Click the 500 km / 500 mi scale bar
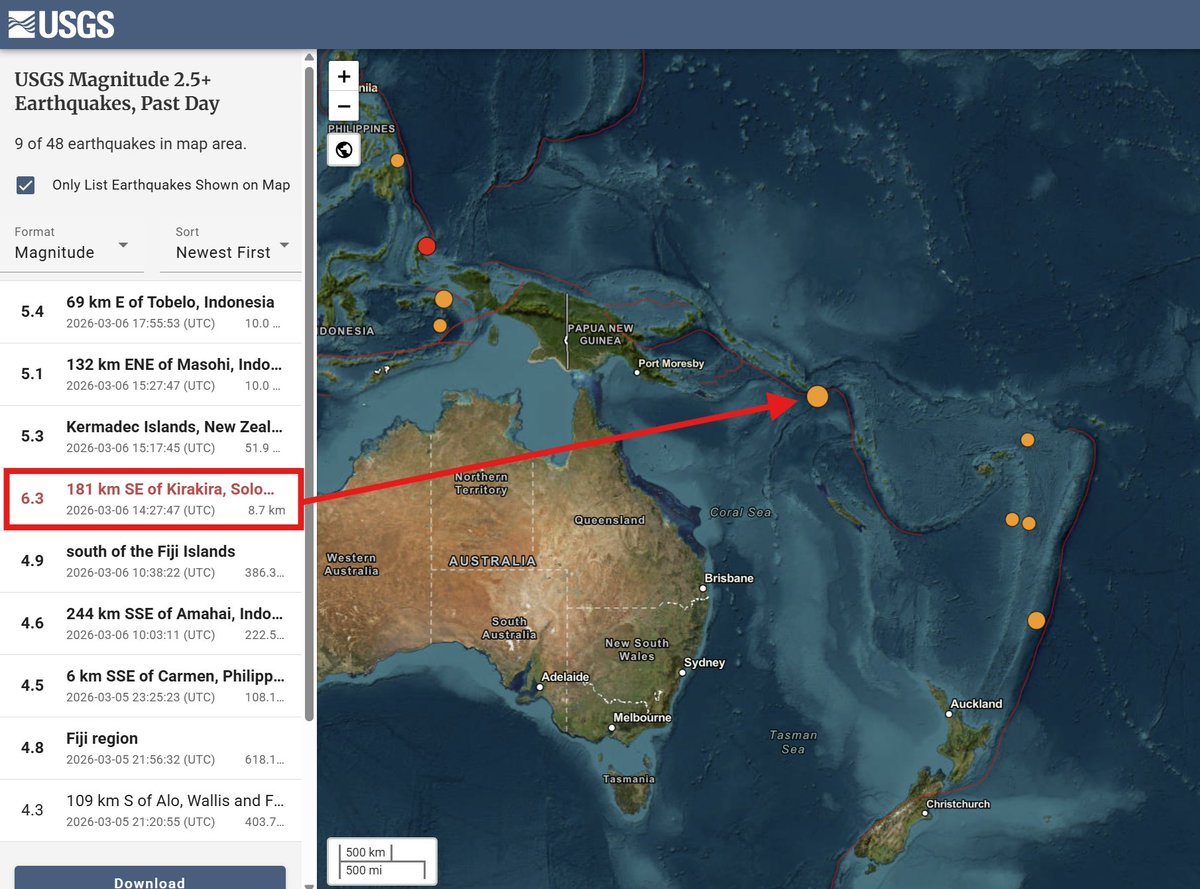Screen dimensions: 1200x889 pos(382,861)
